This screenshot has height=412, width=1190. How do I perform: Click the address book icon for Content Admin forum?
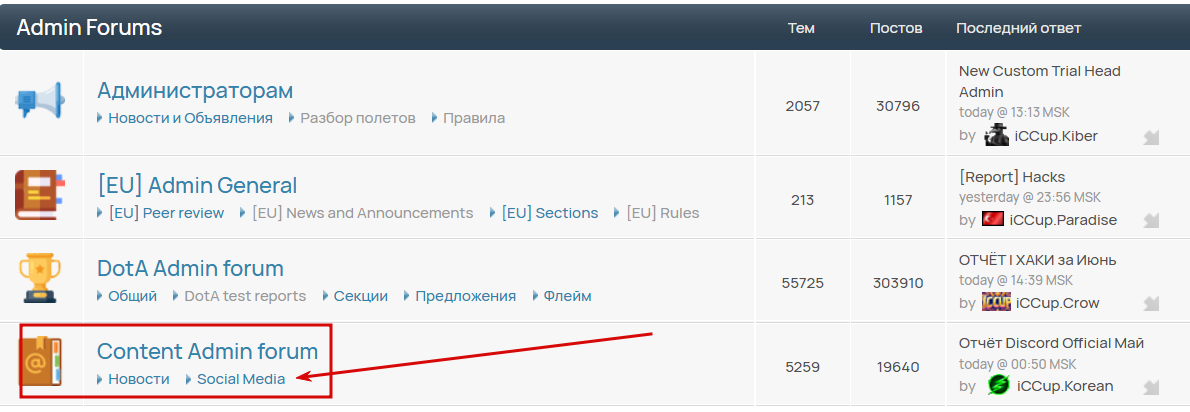click(x=40, y=361)
